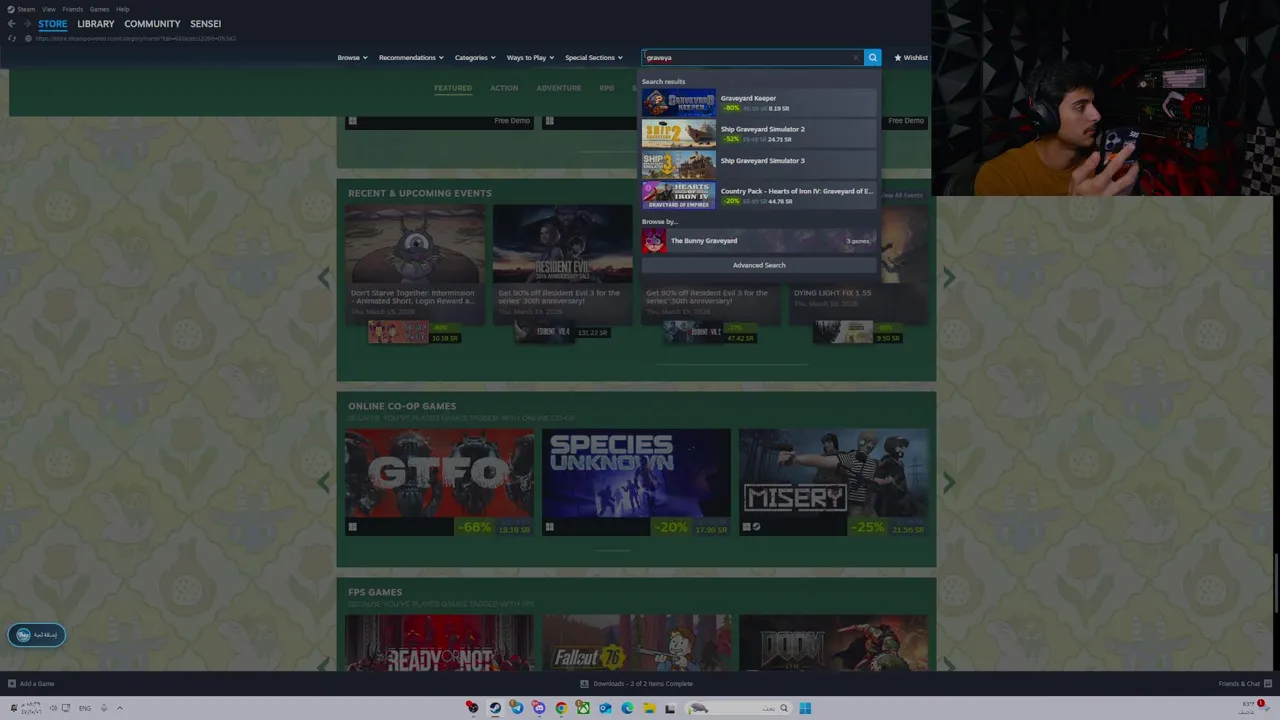Open the Friends menu
This screenshot has height=720, width=1280.
tap(72, 9)
